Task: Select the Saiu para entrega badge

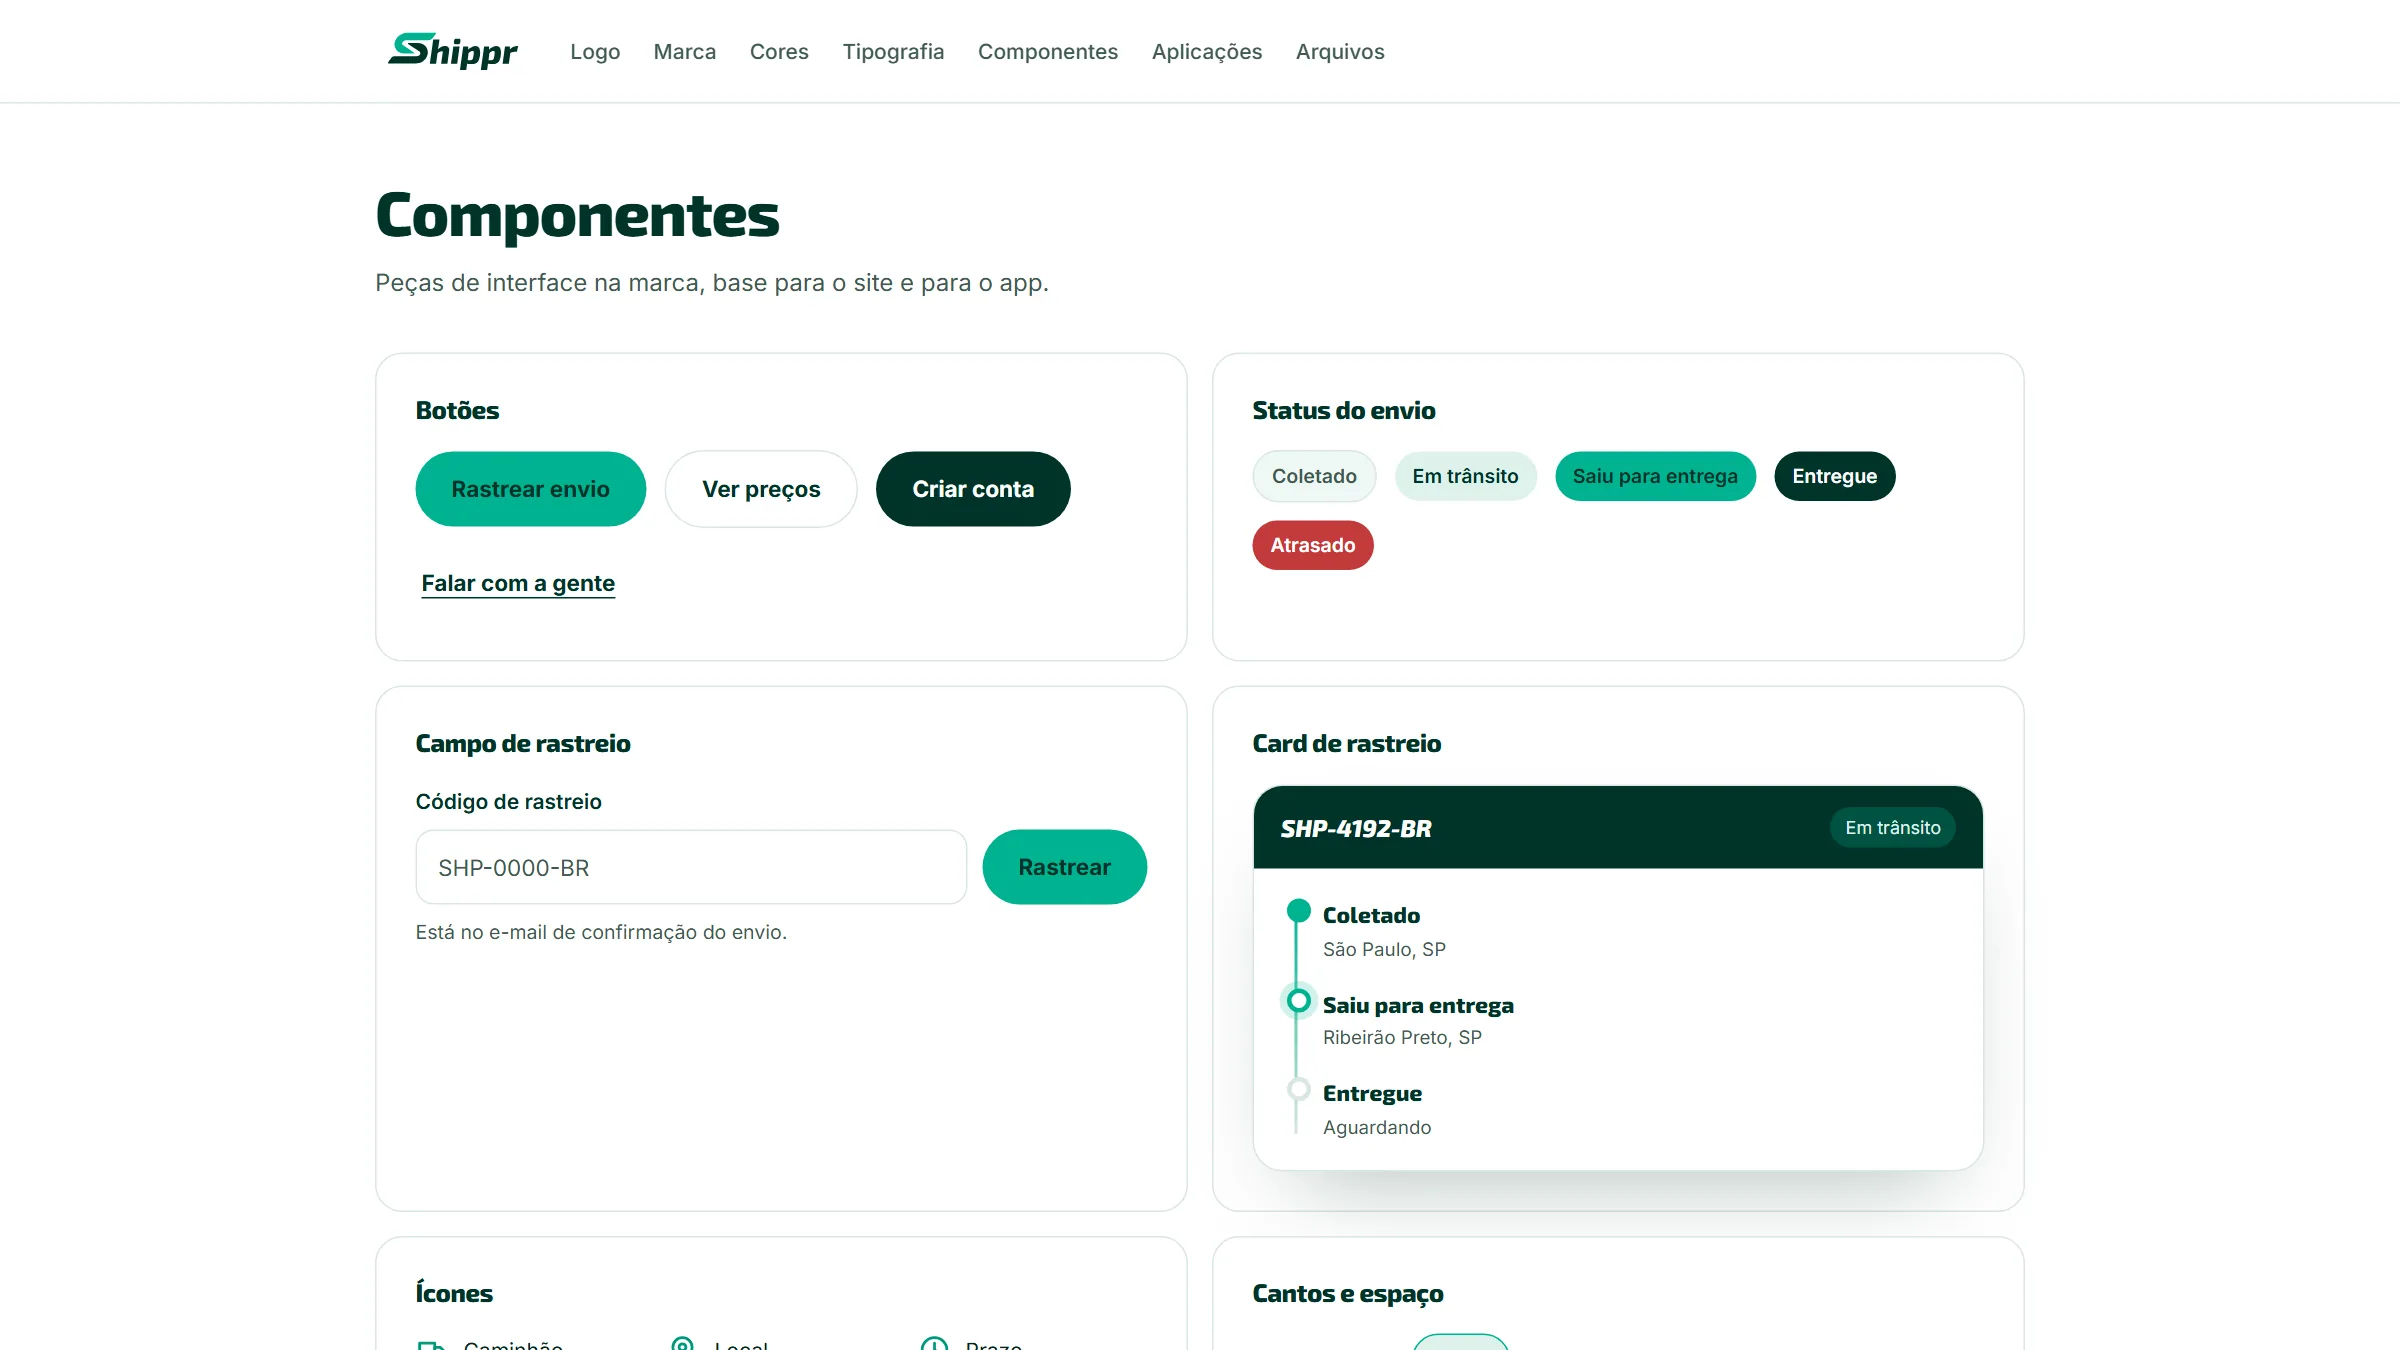Action: pos(1655,476)
